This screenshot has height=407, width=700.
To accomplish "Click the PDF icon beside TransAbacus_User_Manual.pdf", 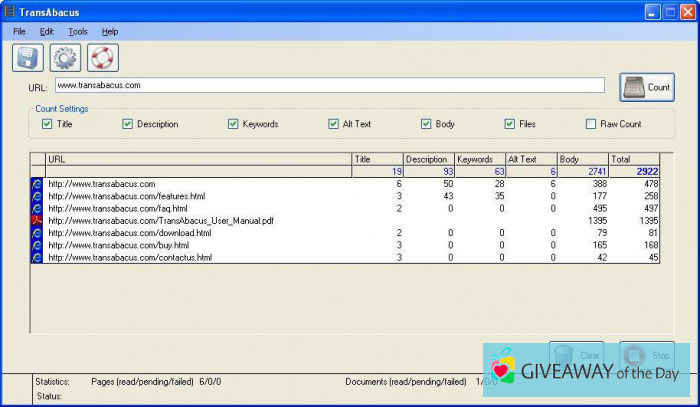I will [x=38, y=220].
